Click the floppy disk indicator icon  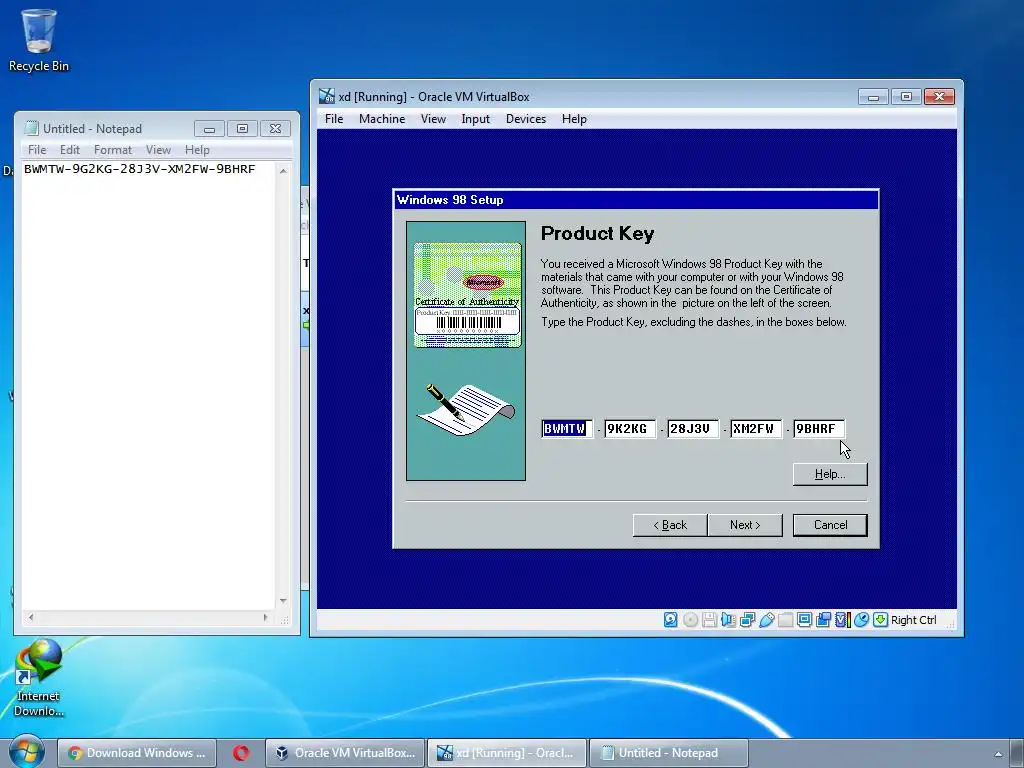(x=709, y=620)
